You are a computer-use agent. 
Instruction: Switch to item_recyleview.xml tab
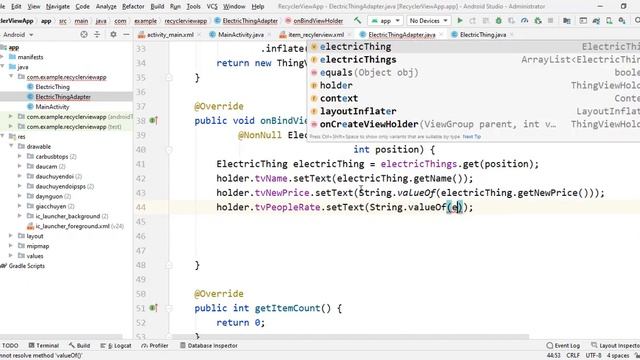(x=316, y=35)
